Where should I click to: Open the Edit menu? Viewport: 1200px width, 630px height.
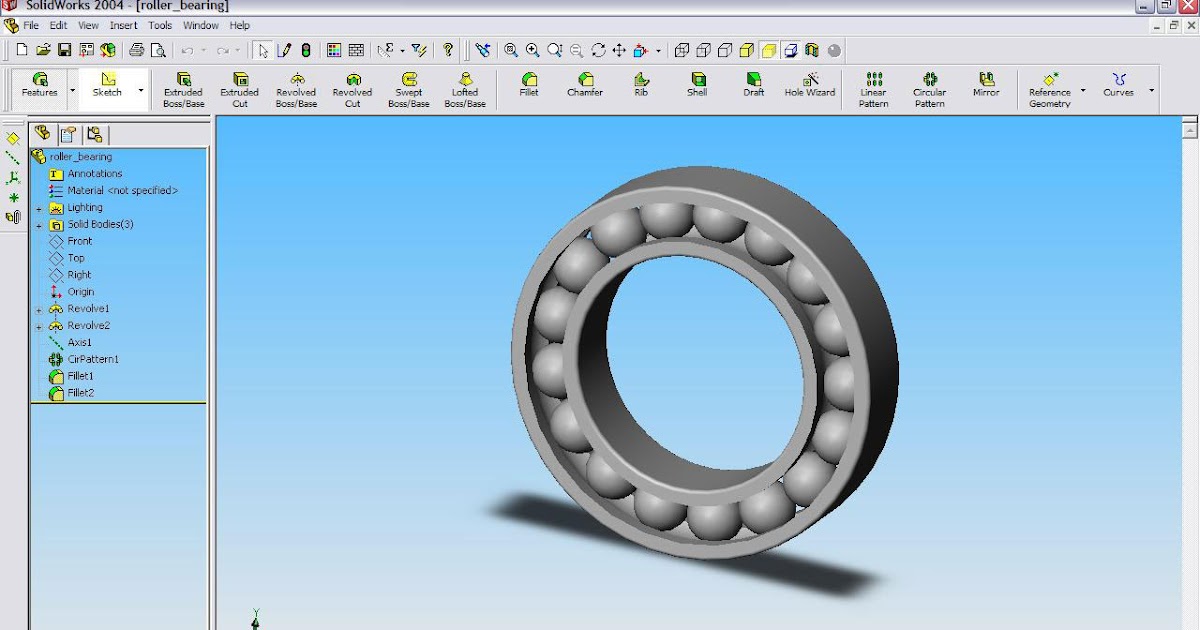coord(59,25)
